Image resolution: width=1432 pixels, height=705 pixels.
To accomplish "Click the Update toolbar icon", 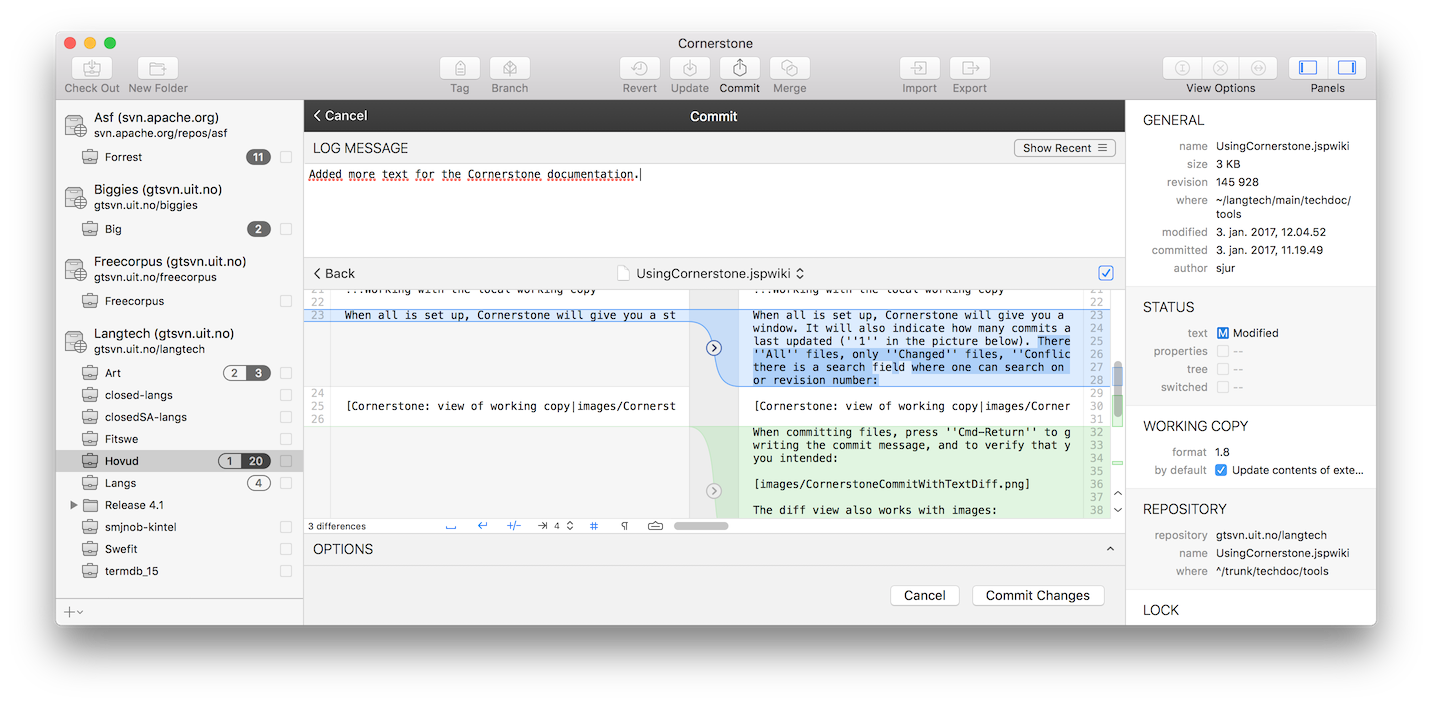I will (x=690, y=68).
